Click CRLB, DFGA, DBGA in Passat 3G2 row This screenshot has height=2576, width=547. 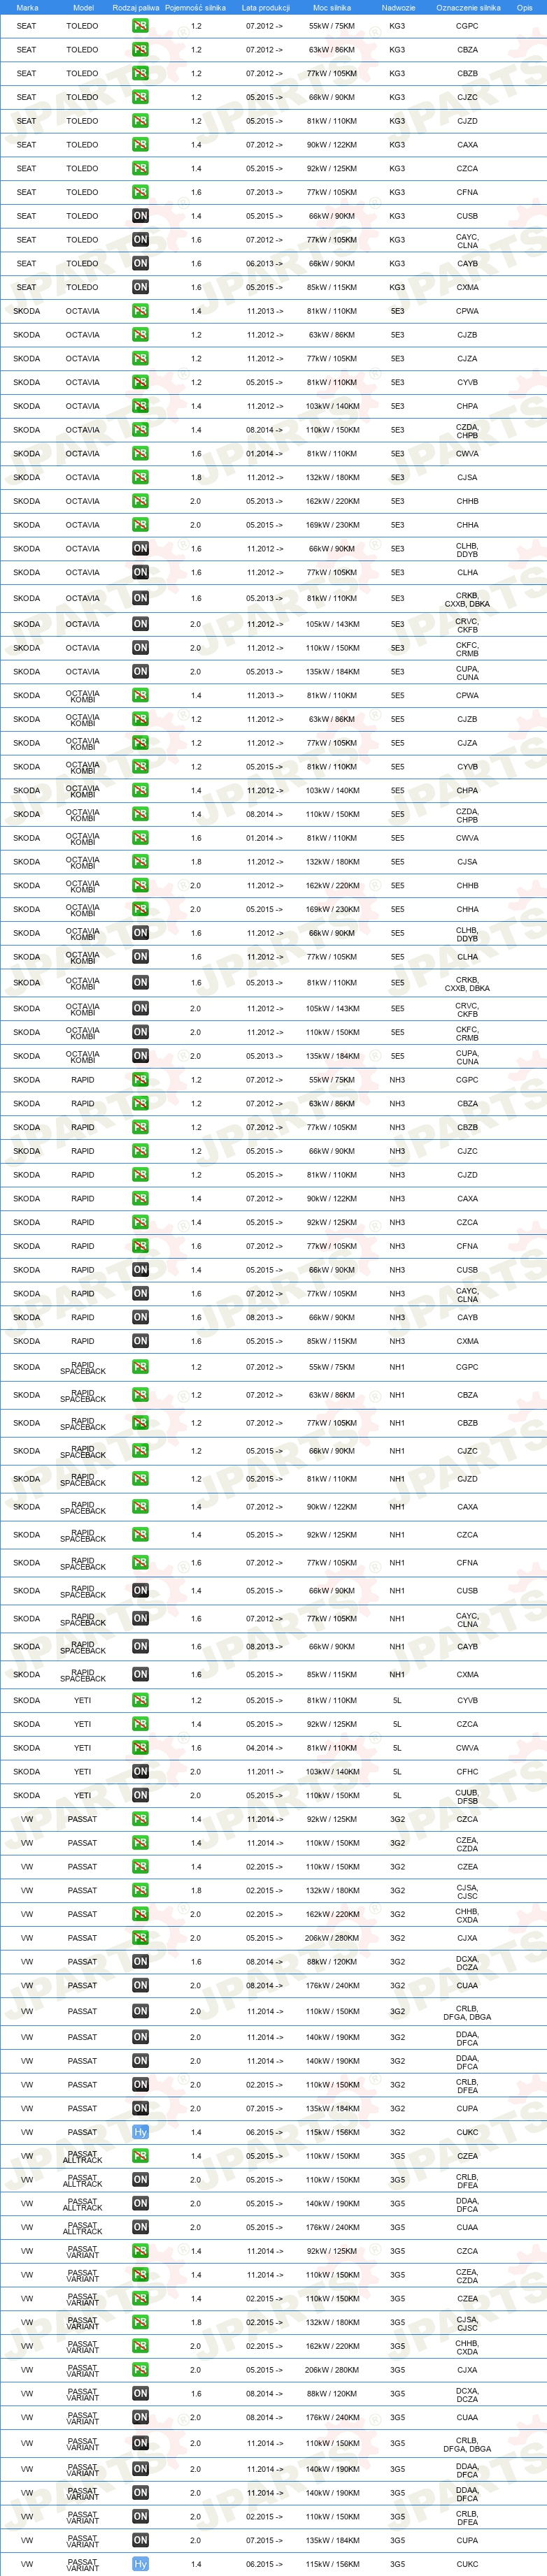[467, 2012]
